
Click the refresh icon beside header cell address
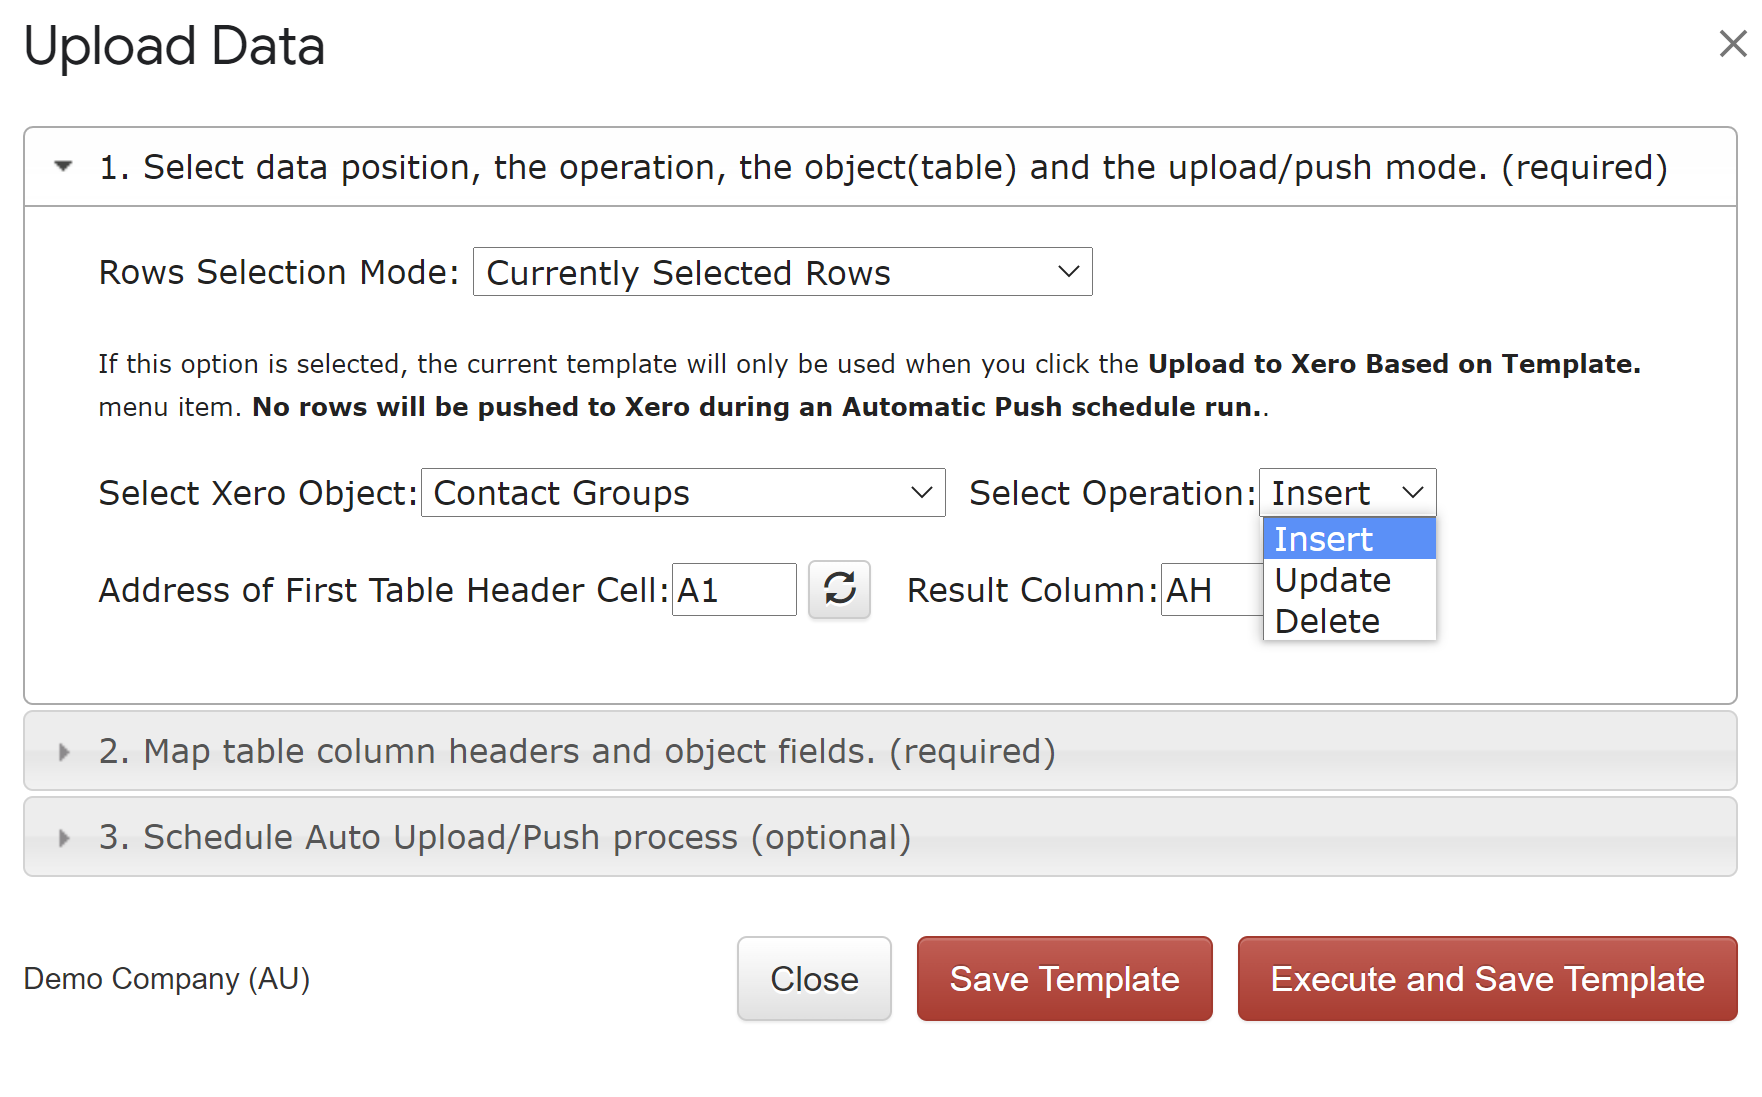tap(839, 589)
